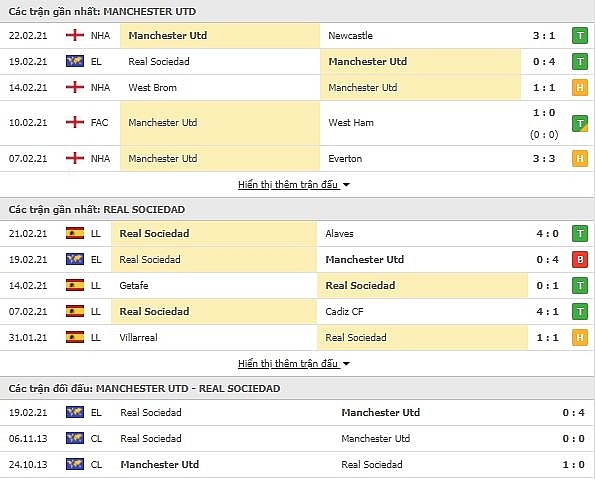
Task: Select 'Các trận đối đầu' head-to-head section header
Action: (x=144, y=389)
